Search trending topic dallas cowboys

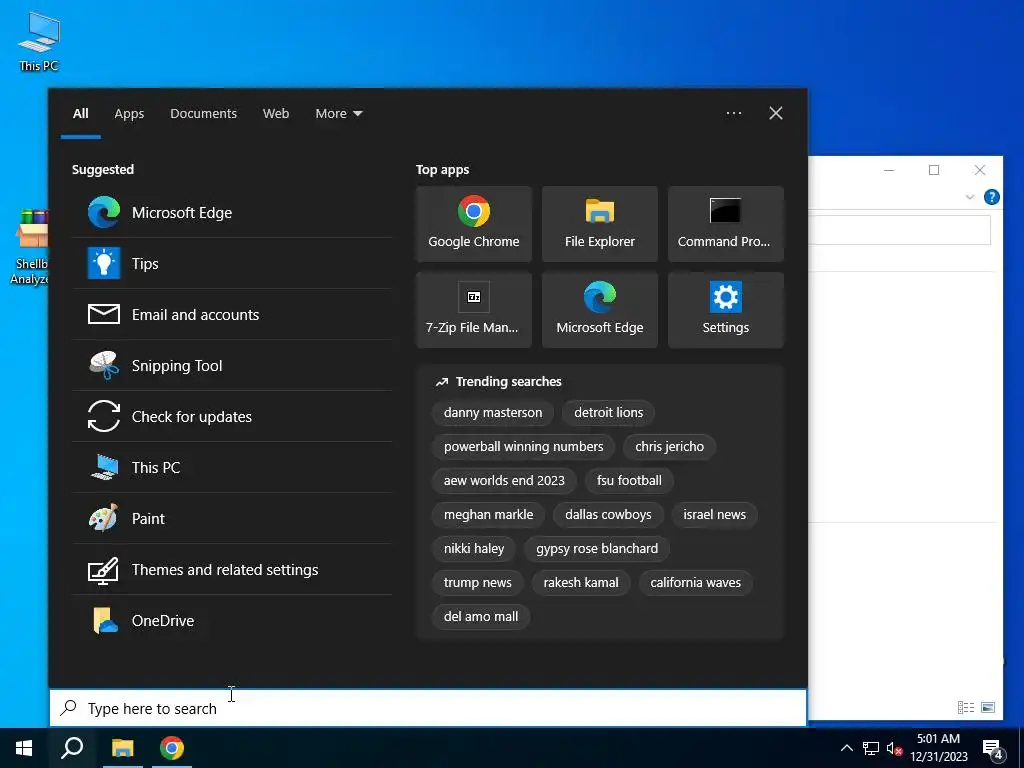[x=608, y=515]
